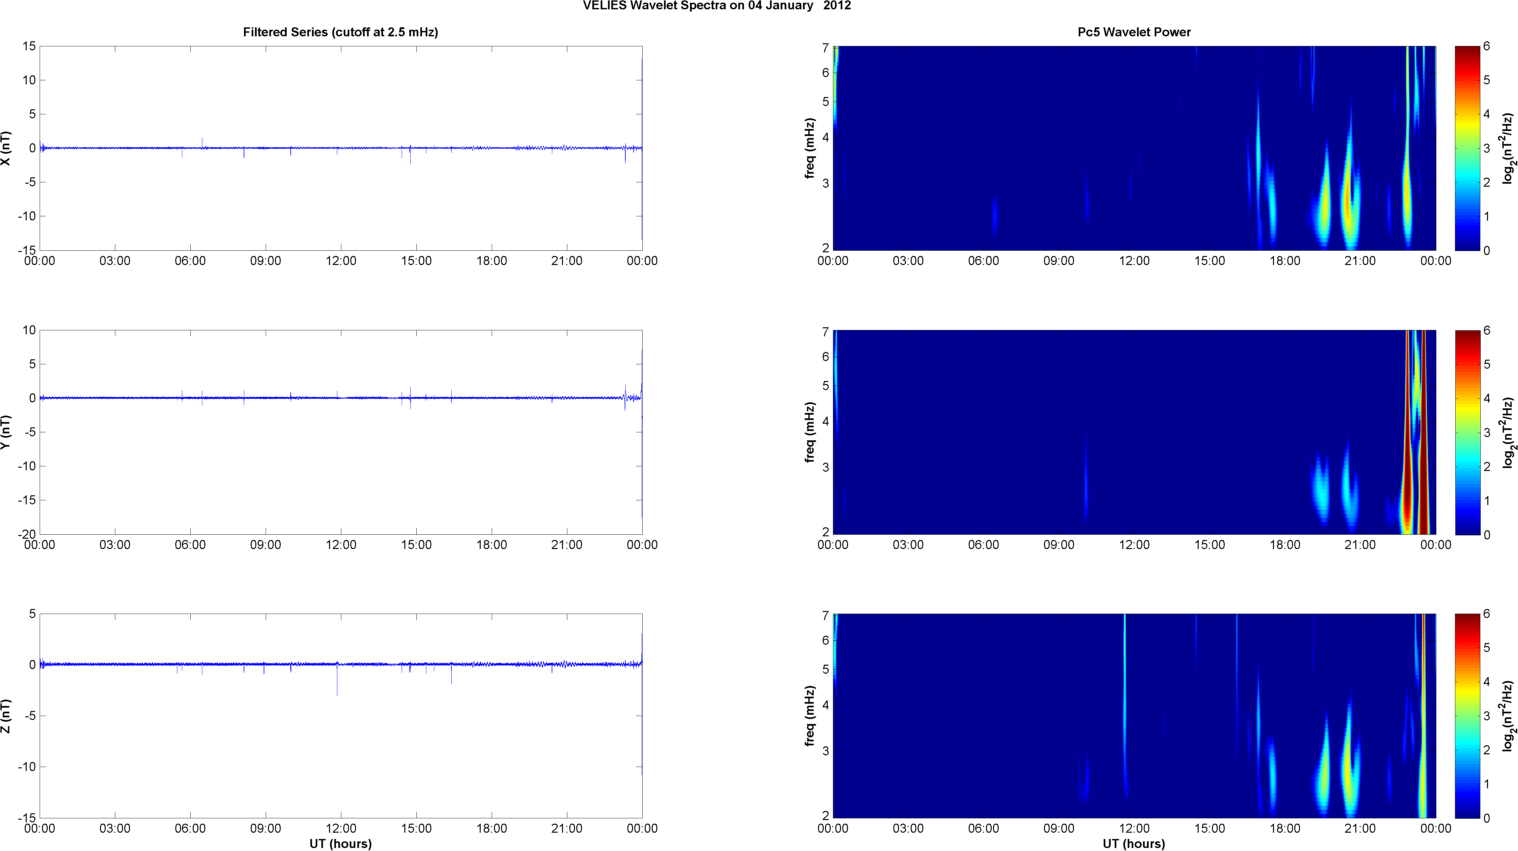1518x851 pixels.
Task: Click the log2(nT²/Hz) label of middle color bar
Action: click(x=1510, y=432)
